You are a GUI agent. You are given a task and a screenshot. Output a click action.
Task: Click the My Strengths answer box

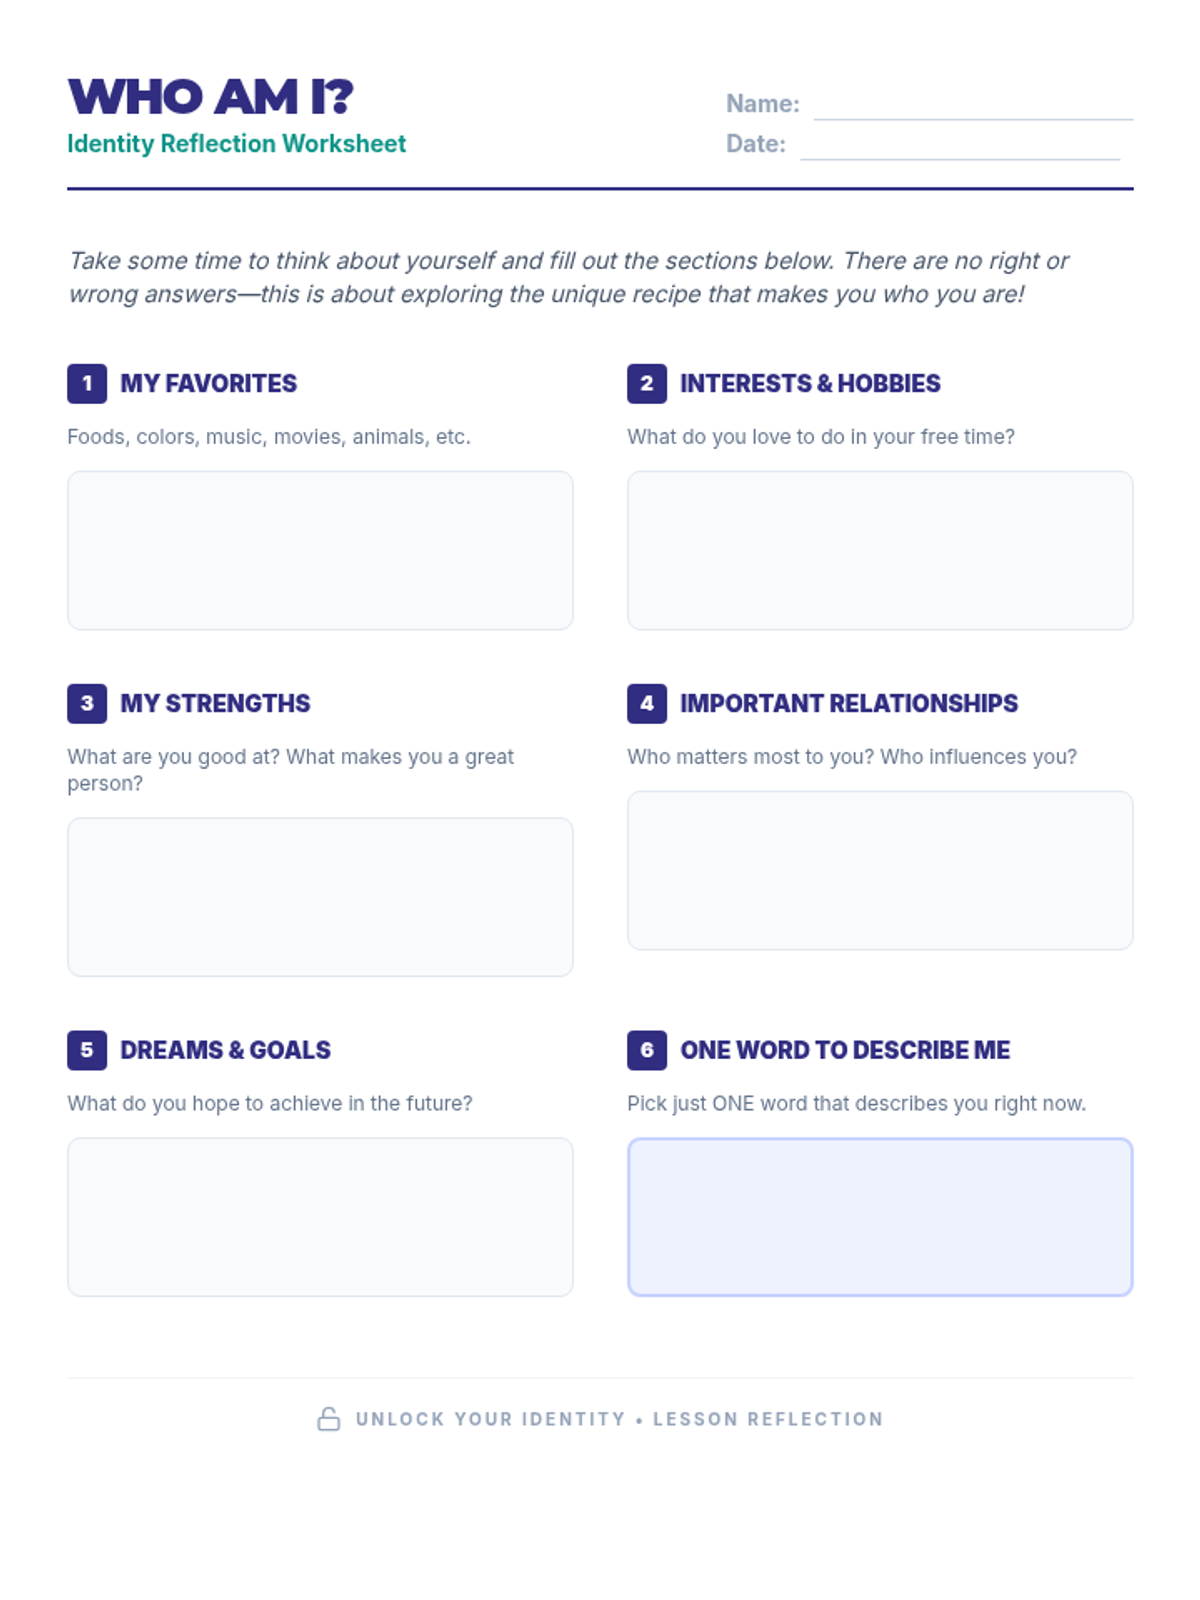click(320, 897)
